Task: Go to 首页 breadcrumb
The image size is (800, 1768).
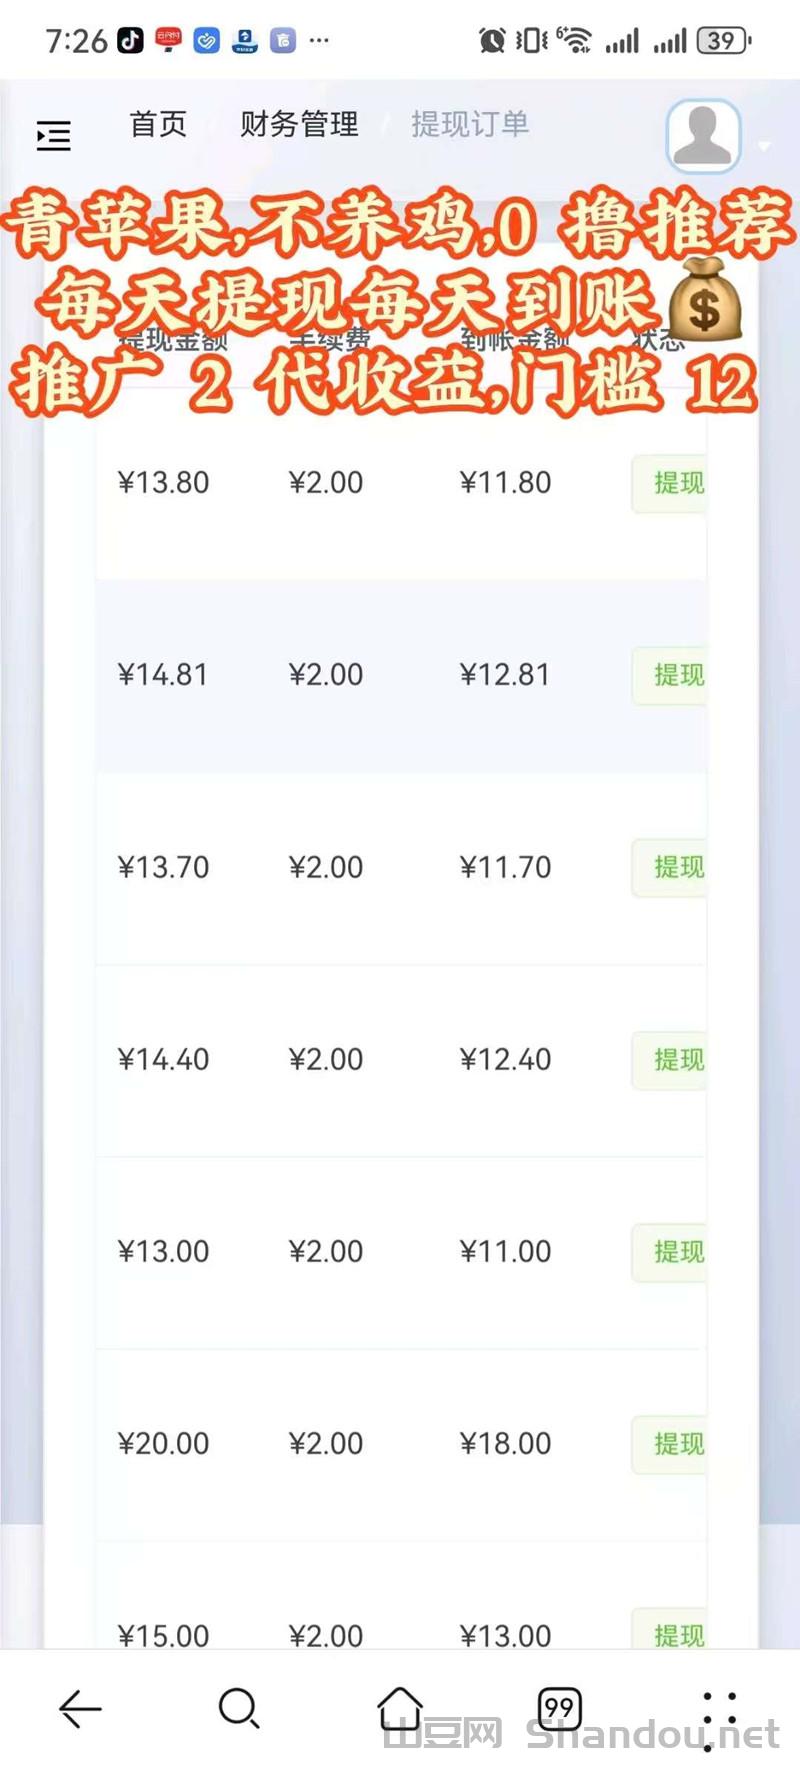Action: [158, 124]
